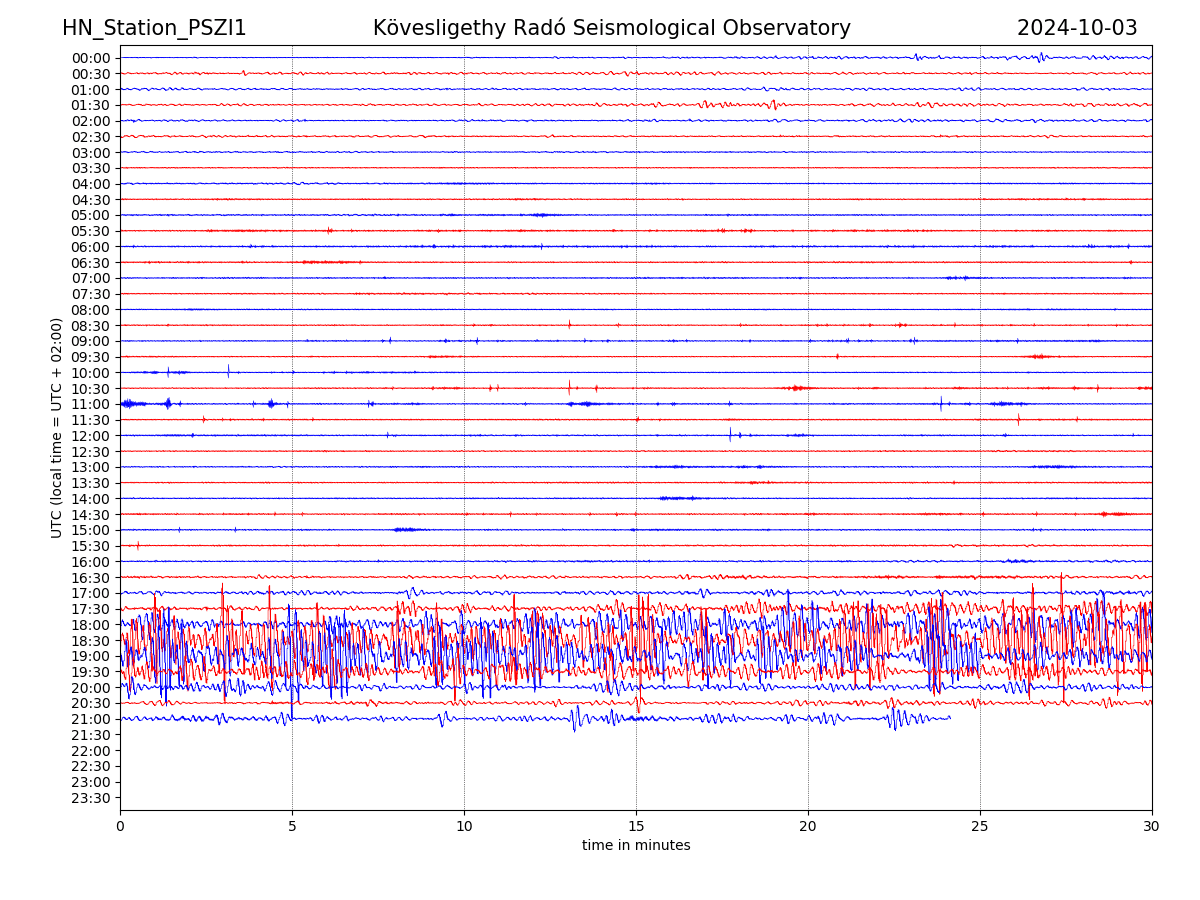
Task: Click the 15 minute x-axis tick label
Action: click(x=636, y=826)
